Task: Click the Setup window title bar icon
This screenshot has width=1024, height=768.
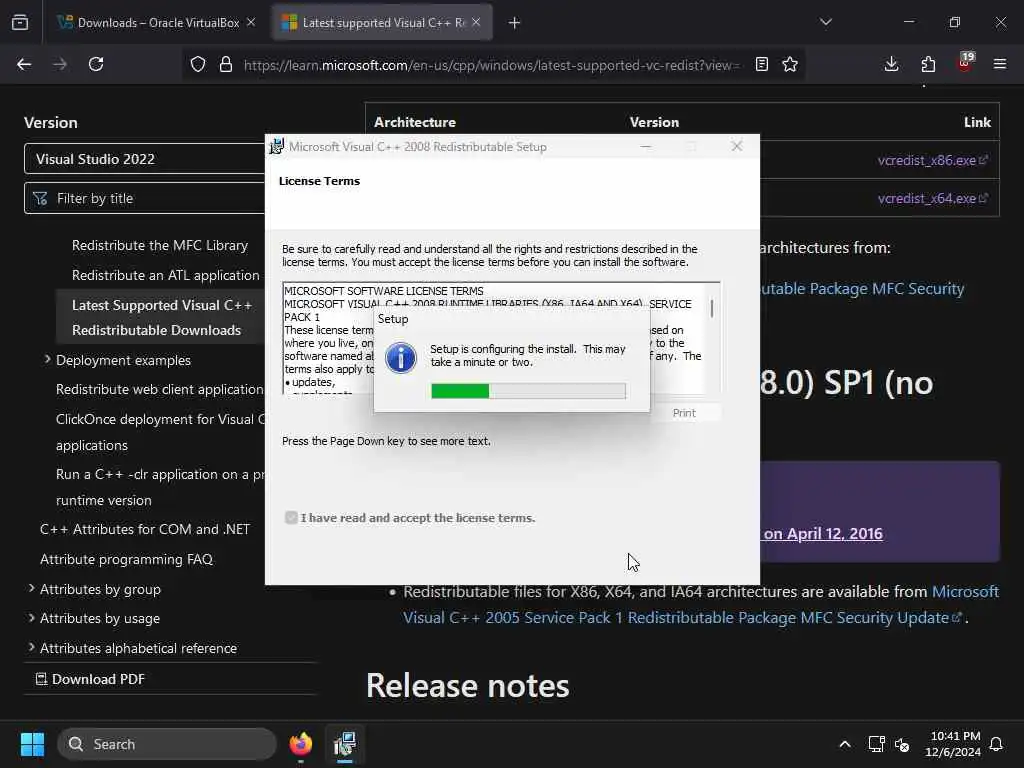Action: 277,146
